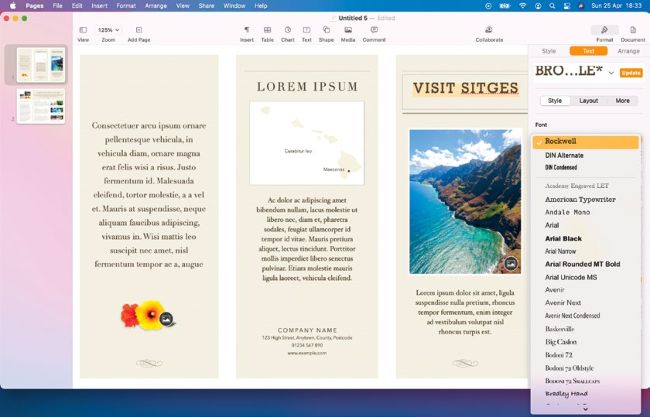The image size is (650, 417).
Task: Select the second page thumbnail
Action: 40,105
